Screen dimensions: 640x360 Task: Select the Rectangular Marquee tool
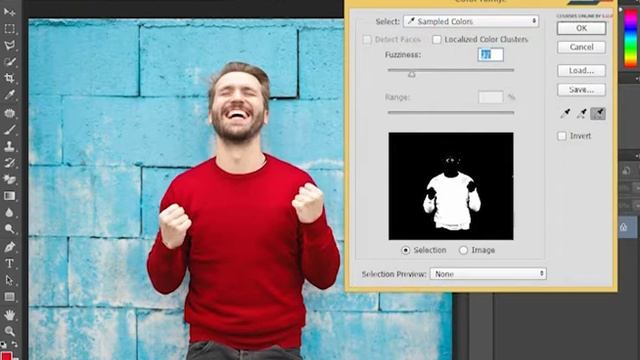[9, 29]
